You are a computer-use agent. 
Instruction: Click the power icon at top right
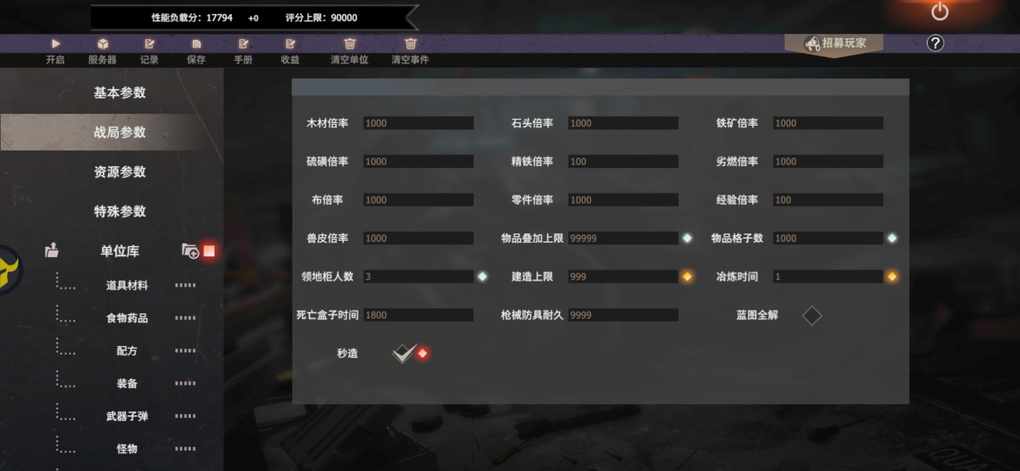[x=939, y=12]
